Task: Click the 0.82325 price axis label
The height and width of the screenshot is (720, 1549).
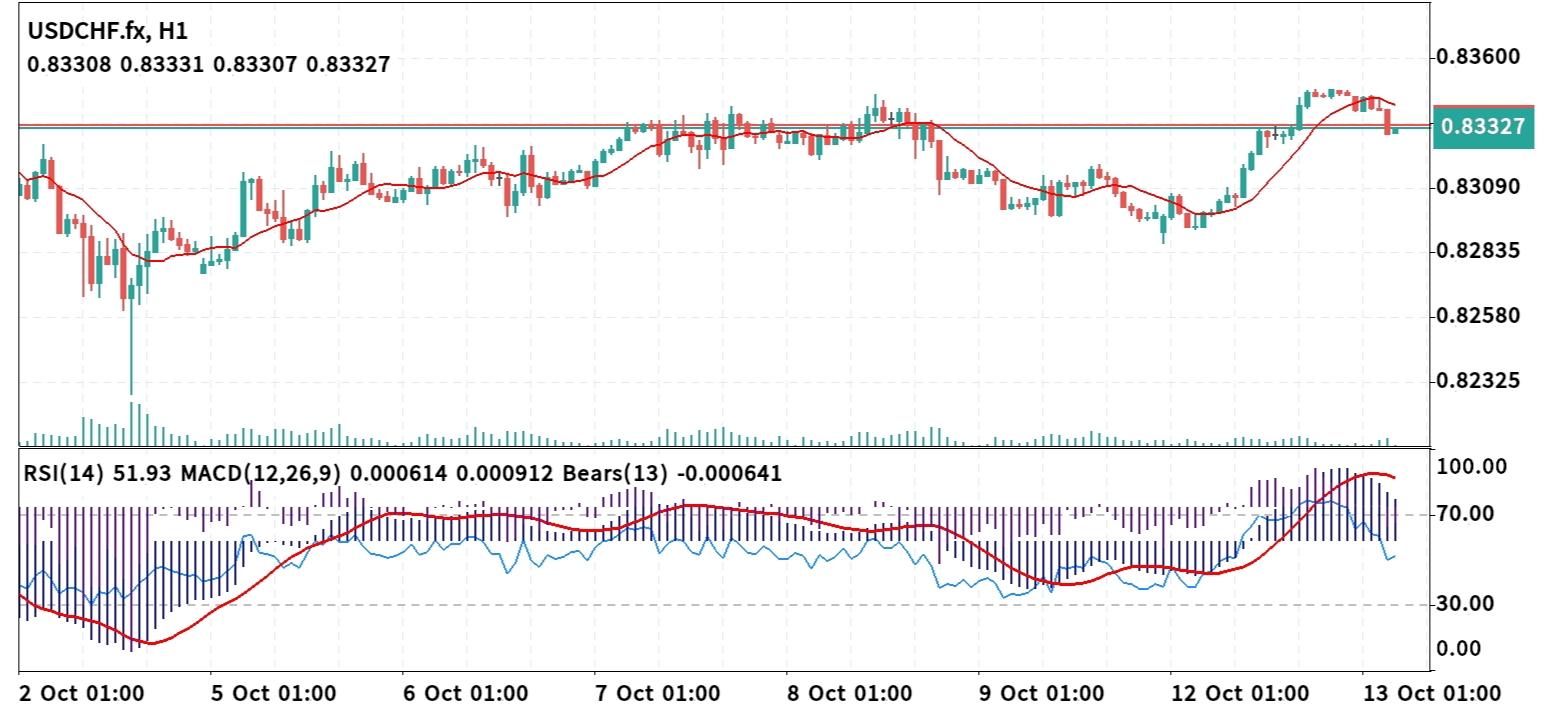Action: pyautogui.click(x=1478, y=381)
